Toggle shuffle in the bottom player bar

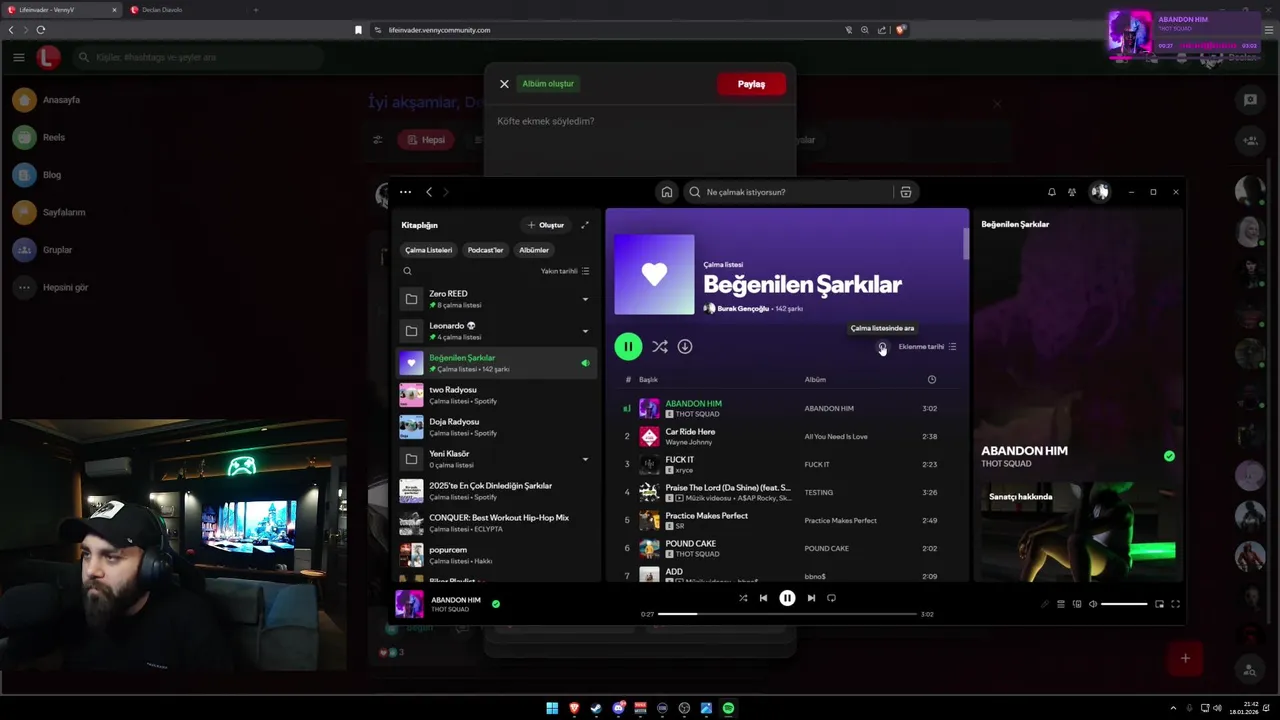tap(743, 598)
